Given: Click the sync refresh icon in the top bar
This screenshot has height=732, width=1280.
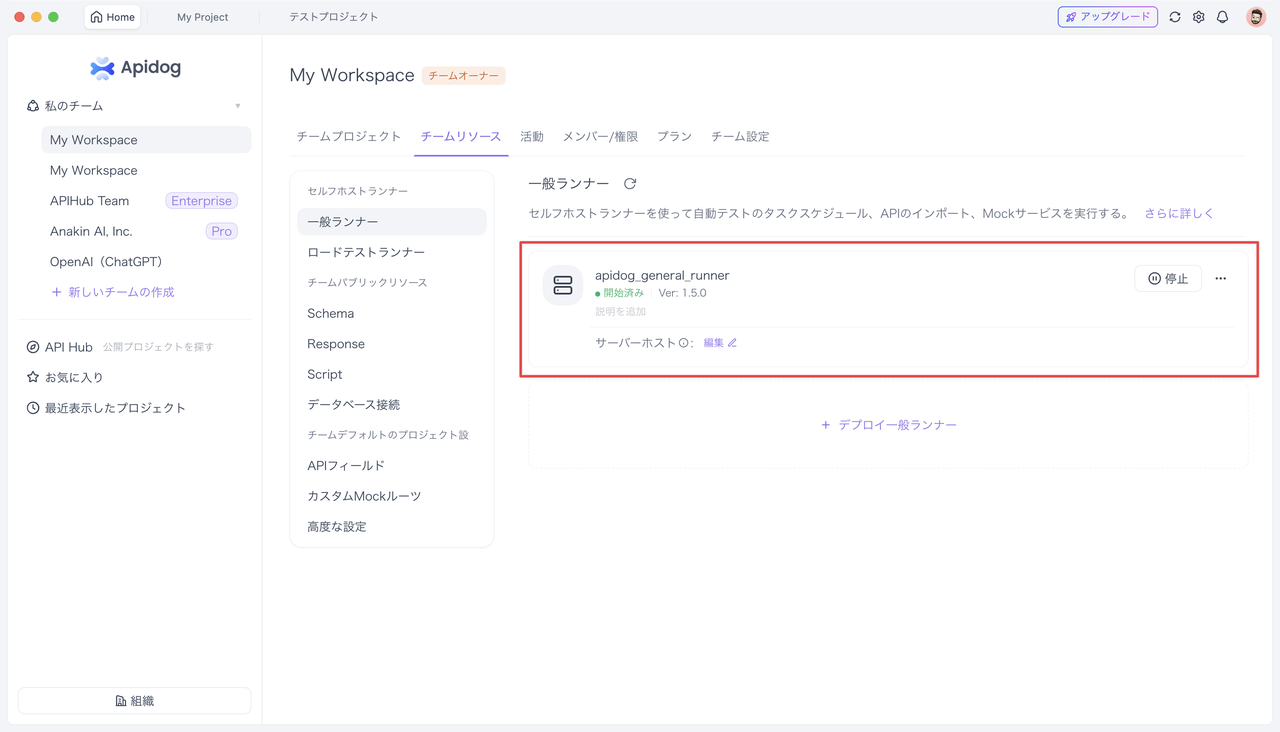Looking at the screenshot, I should 1175,17.
